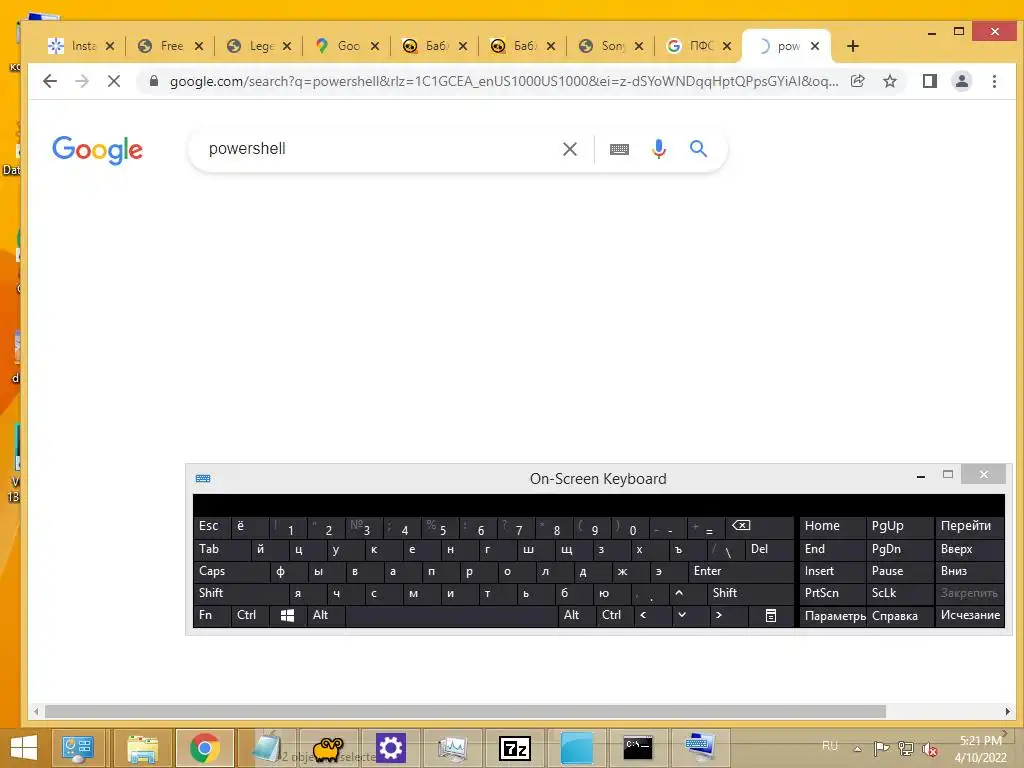The height and width of the screenshot is (768, 1024).
Task: Tap Справка key on On-Screen Keyboard
Action: [x=900, y=615]
